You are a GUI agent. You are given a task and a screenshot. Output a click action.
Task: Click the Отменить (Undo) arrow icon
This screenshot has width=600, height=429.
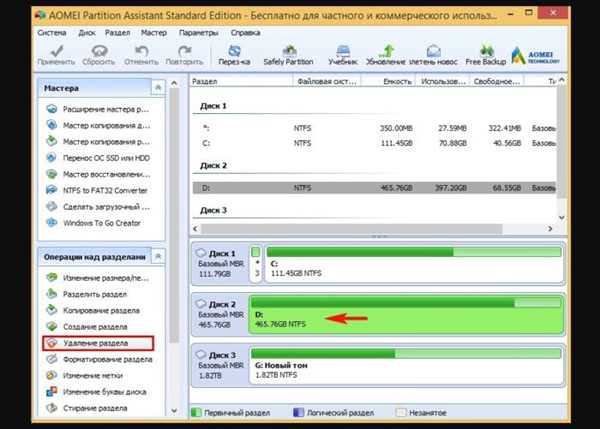(x=142, y=51)
